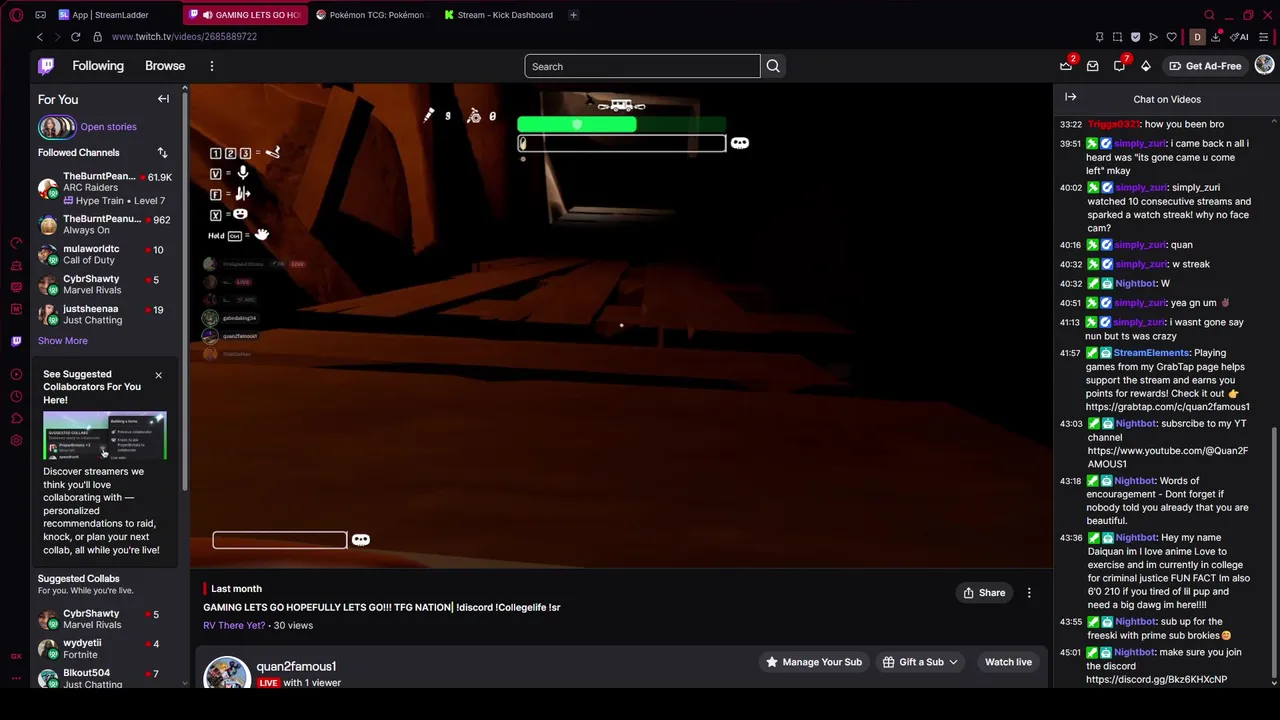1280x720 pixels.
Task: Click the browser address bar URL
Action: click(184, 37)
